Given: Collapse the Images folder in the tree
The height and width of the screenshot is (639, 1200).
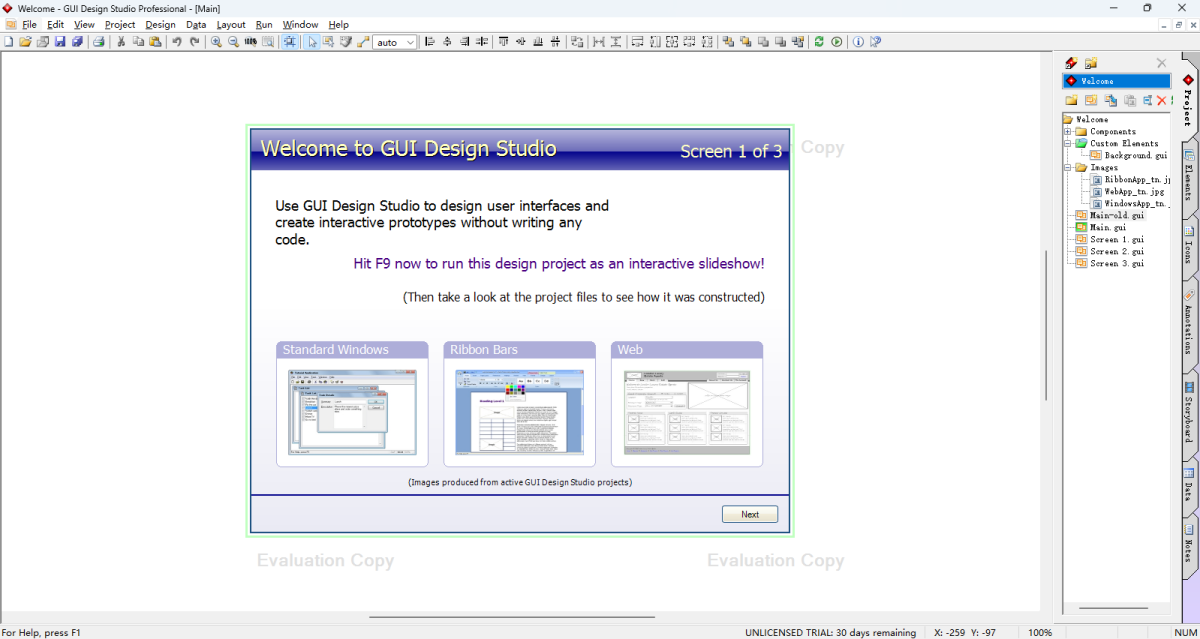Looking at the screenshot, I should (1068, 168).
